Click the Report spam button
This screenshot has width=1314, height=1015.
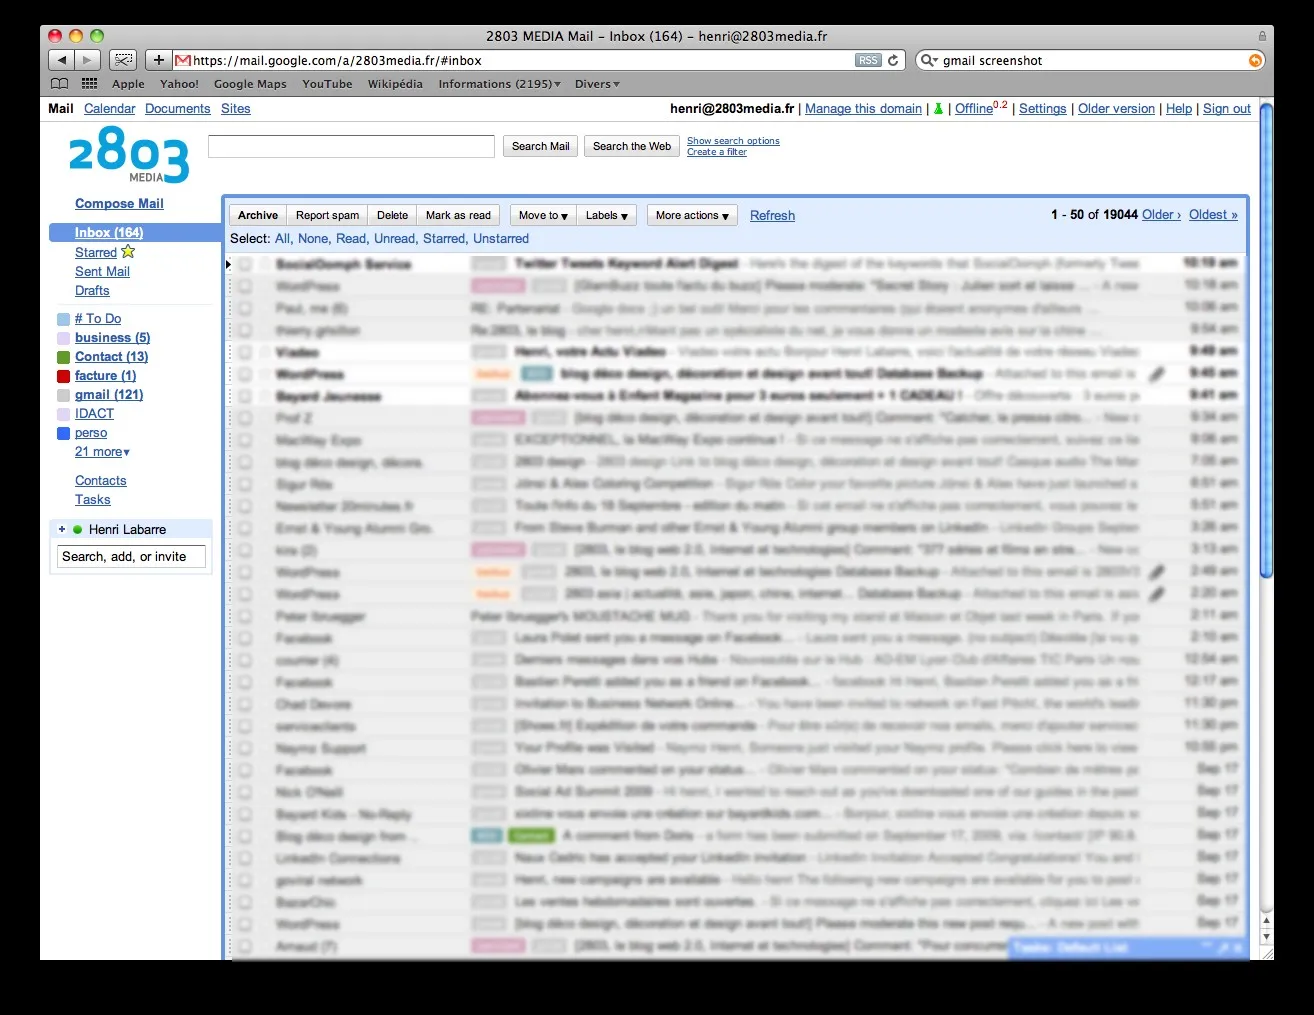(327, 215)
